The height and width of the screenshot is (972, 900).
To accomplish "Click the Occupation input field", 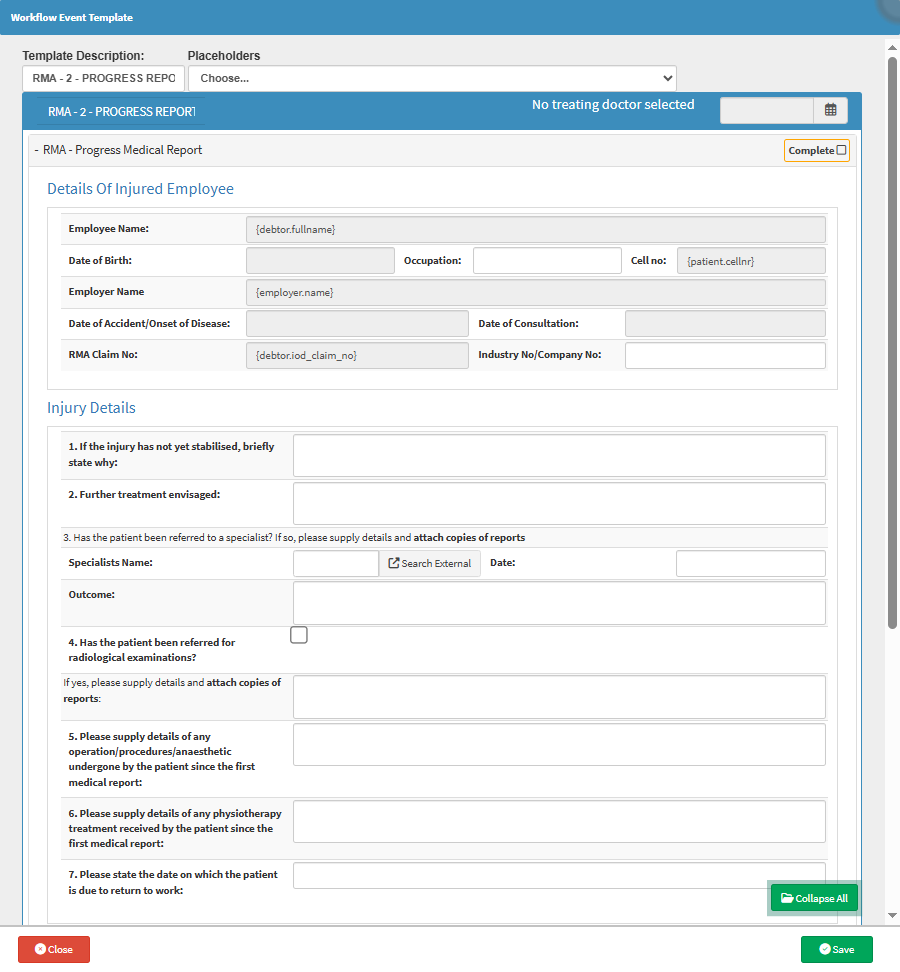I will point(547,260).
